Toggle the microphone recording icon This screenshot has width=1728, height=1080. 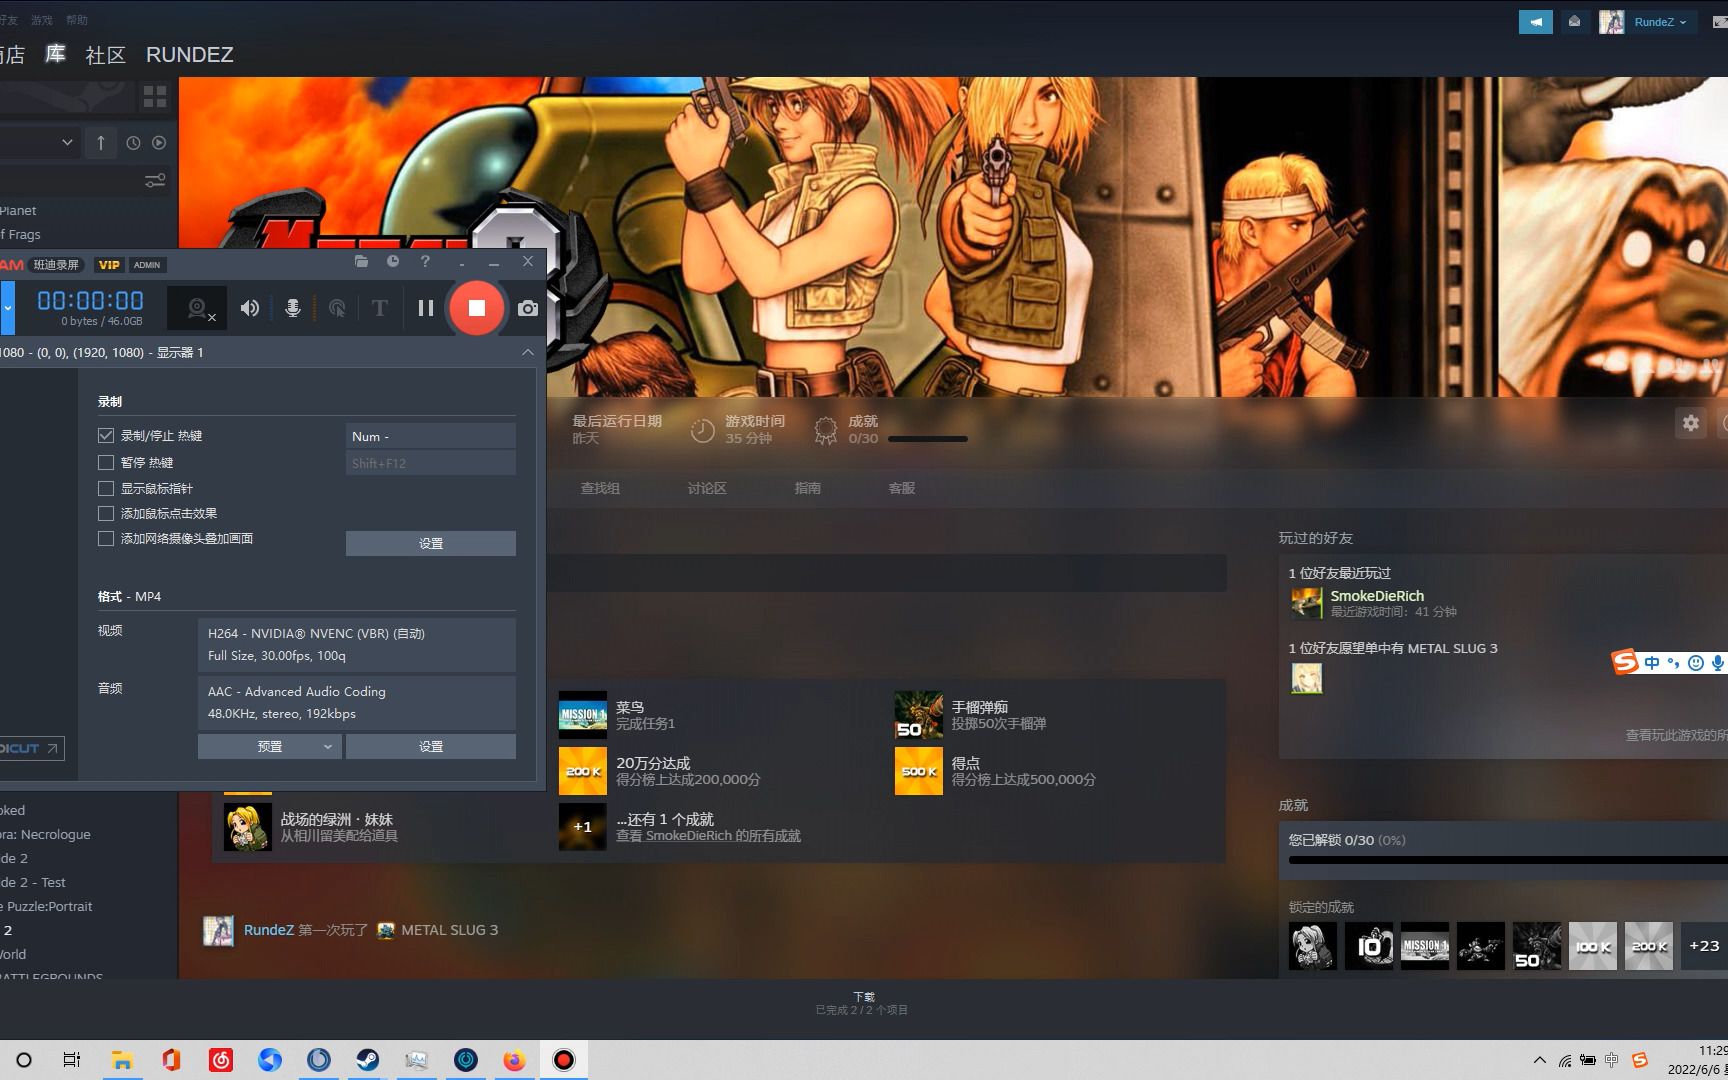click(293, 308)
